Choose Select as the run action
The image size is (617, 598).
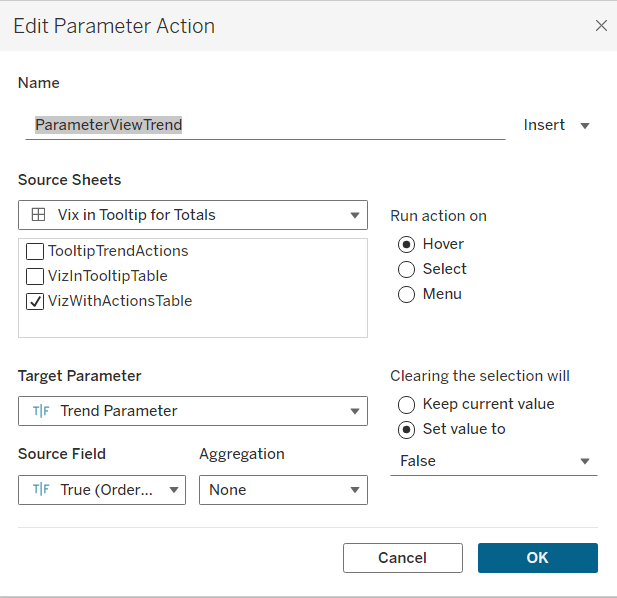tap(407, 269)
